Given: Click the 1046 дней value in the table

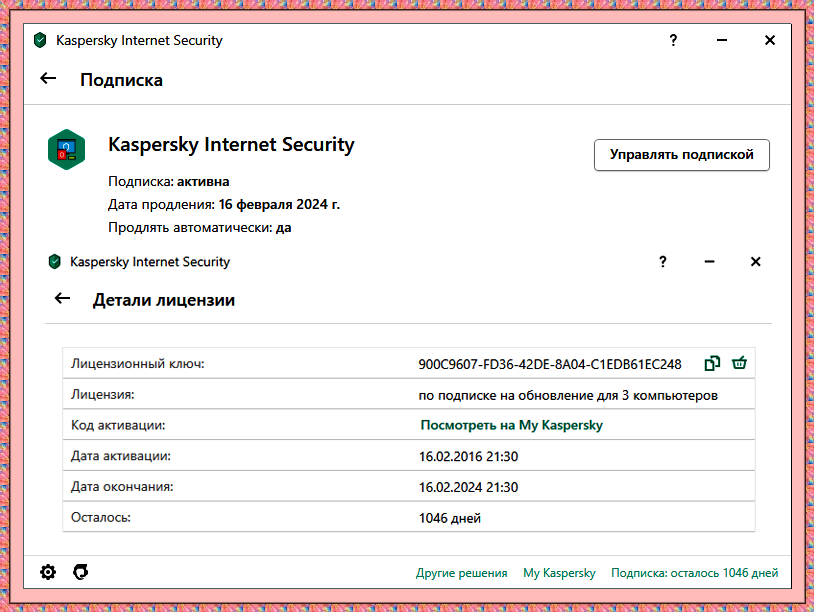Looking at the screenshot, I should [x=450, y=518].
